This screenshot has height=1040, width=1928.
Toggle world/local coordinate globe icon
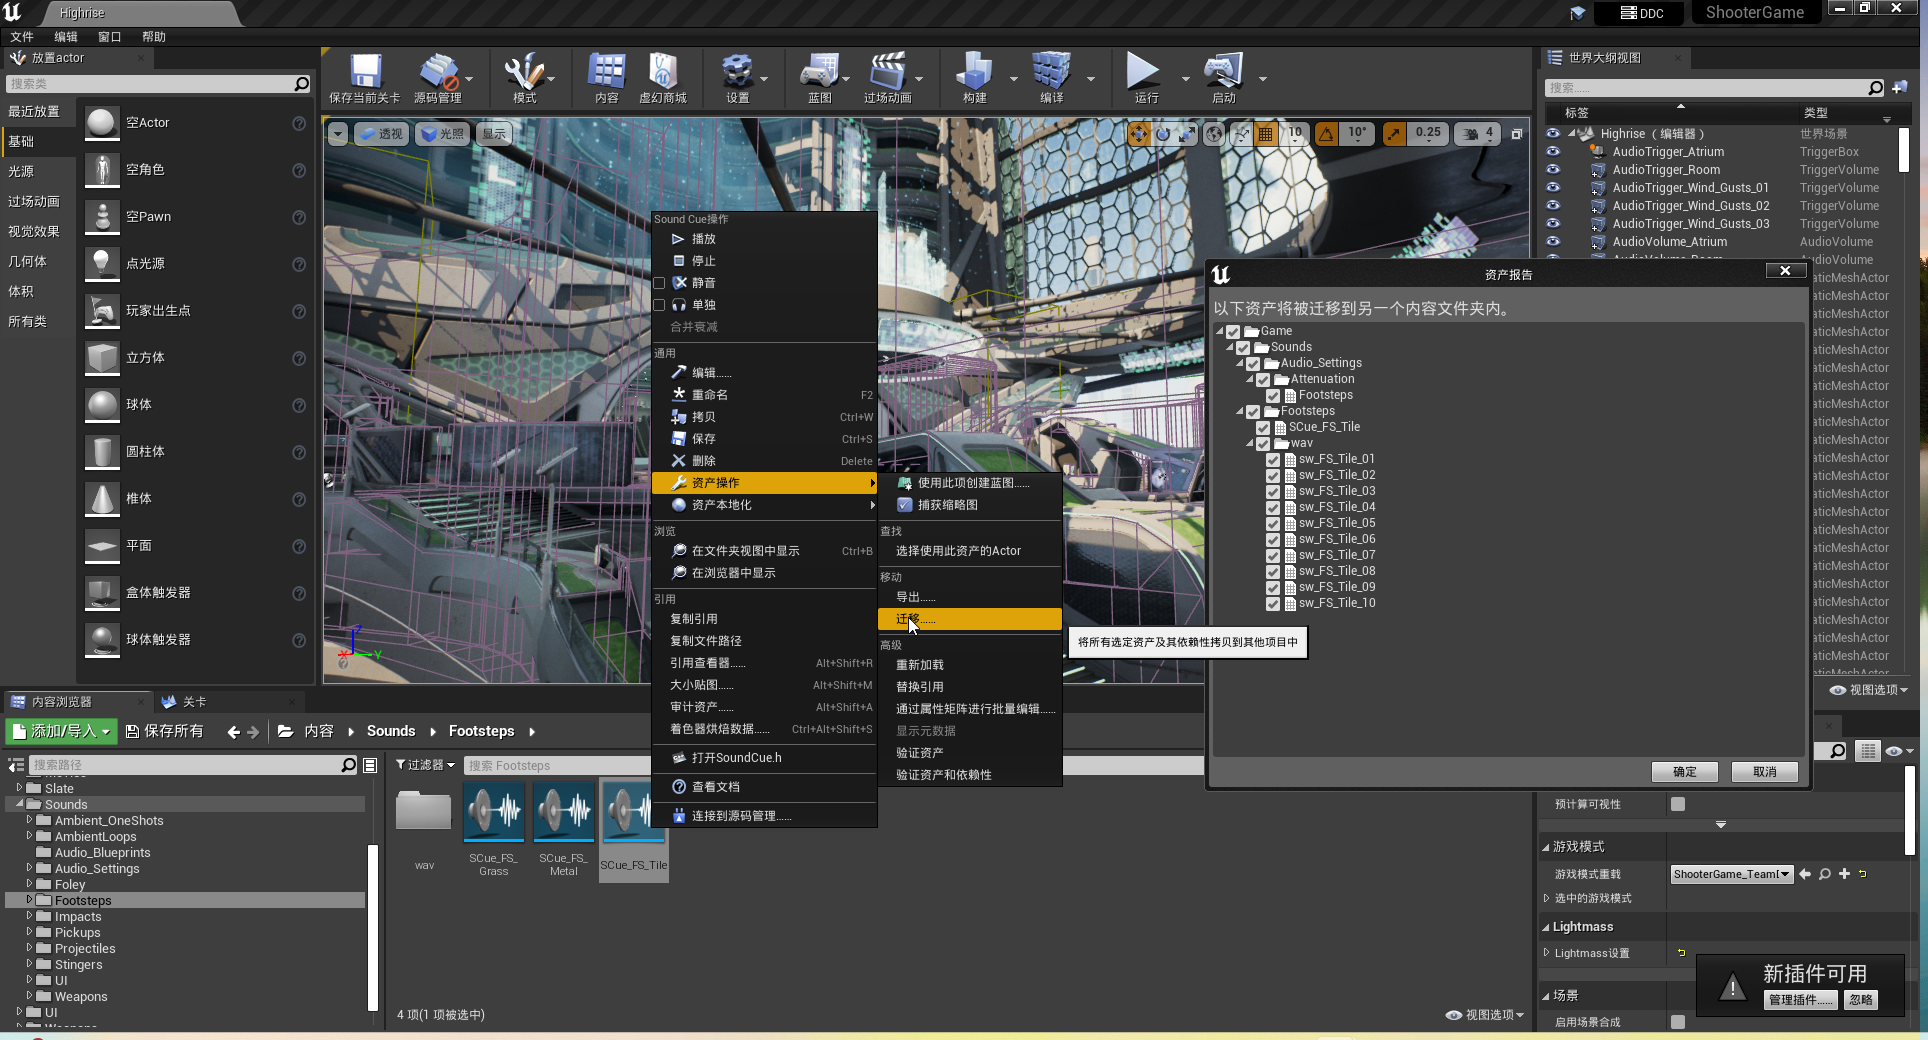(x=1214, y=134)
